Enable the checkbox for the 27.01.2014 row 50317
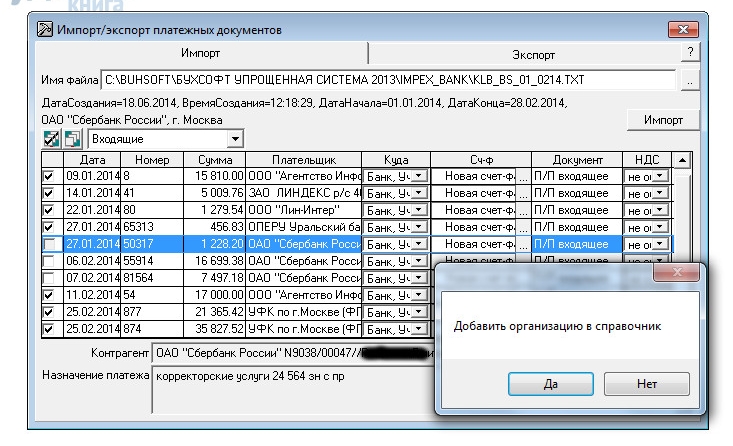This screenshot has width=733, height=446. [x=50, y=244]
